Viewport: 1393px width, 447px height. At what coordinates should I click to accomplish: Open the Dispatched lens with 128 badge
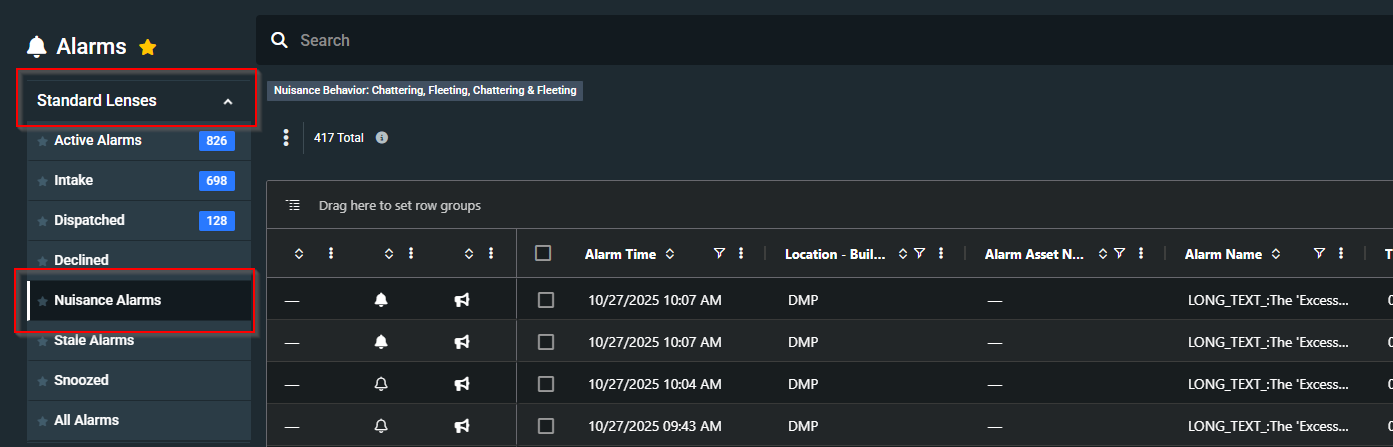(x=89, y=221)
